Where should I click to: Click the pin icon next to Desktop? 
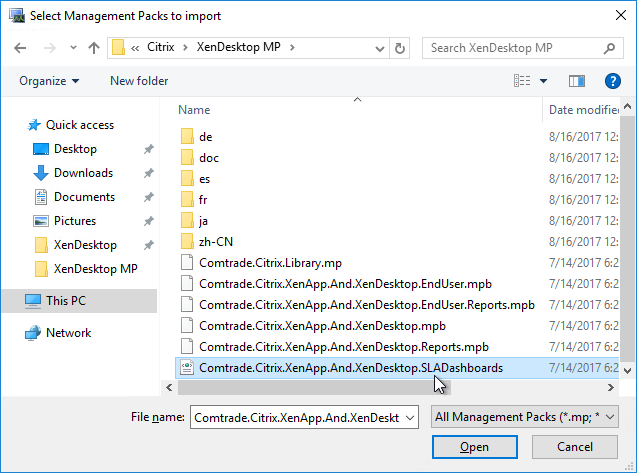[149, 149]
